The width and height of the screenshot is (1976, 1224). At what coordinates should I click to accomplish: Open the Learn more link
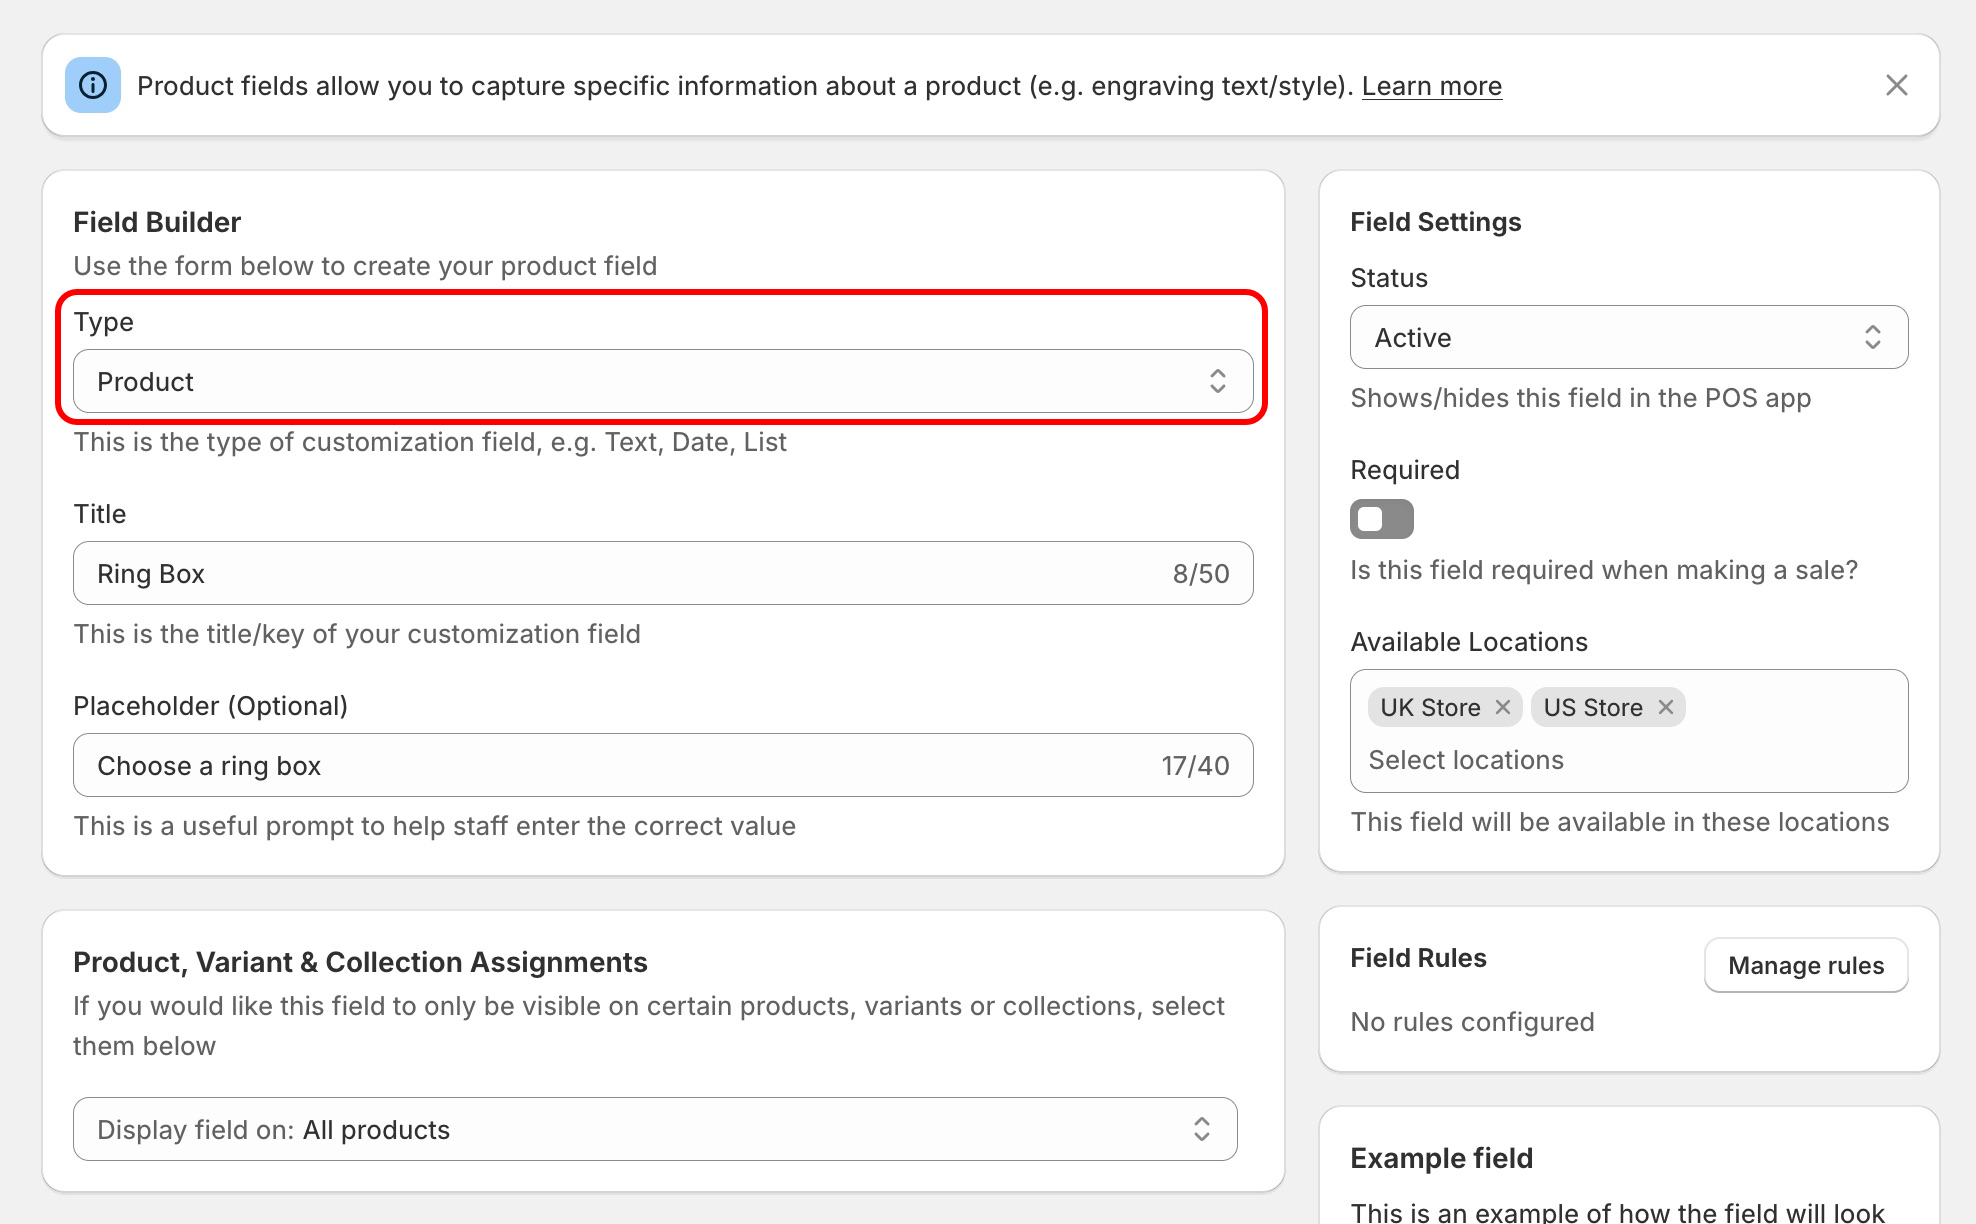(1431, 86)
